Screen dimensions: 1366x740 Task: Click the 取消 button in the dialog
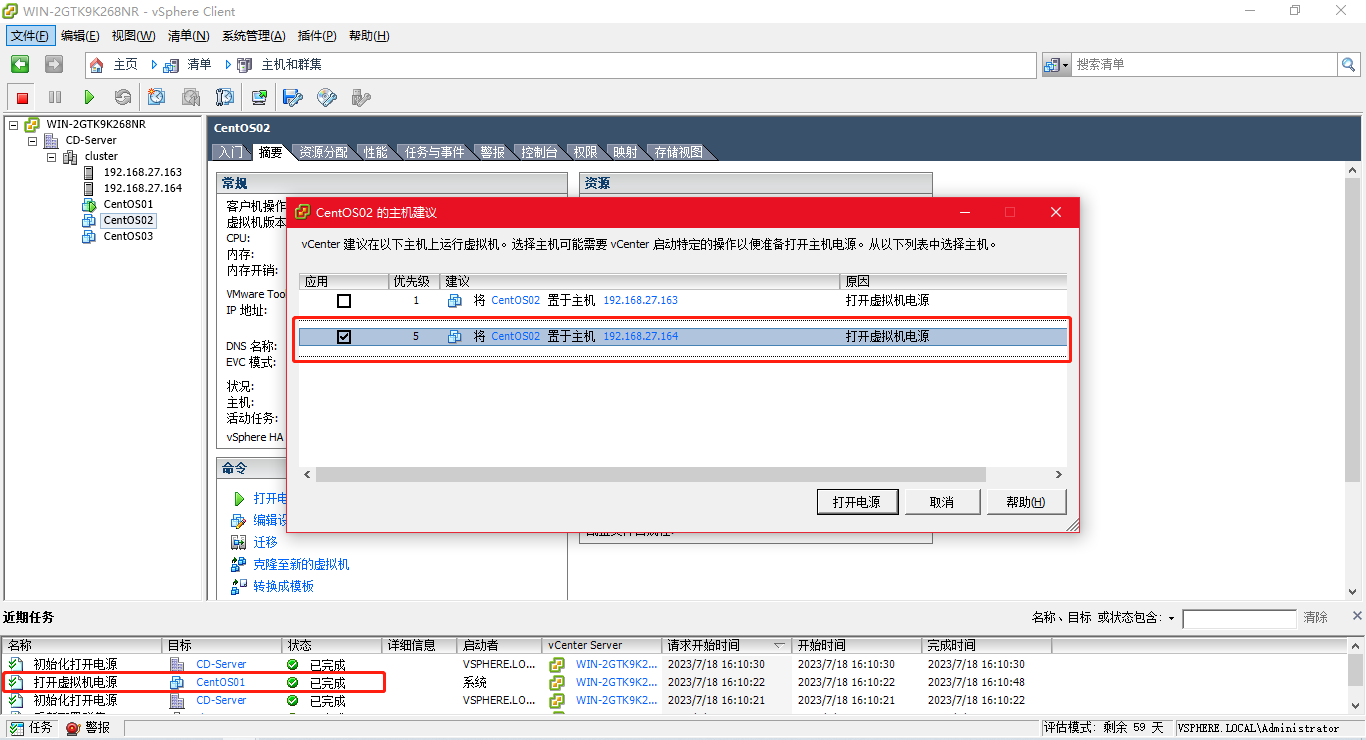click(941, 502)
